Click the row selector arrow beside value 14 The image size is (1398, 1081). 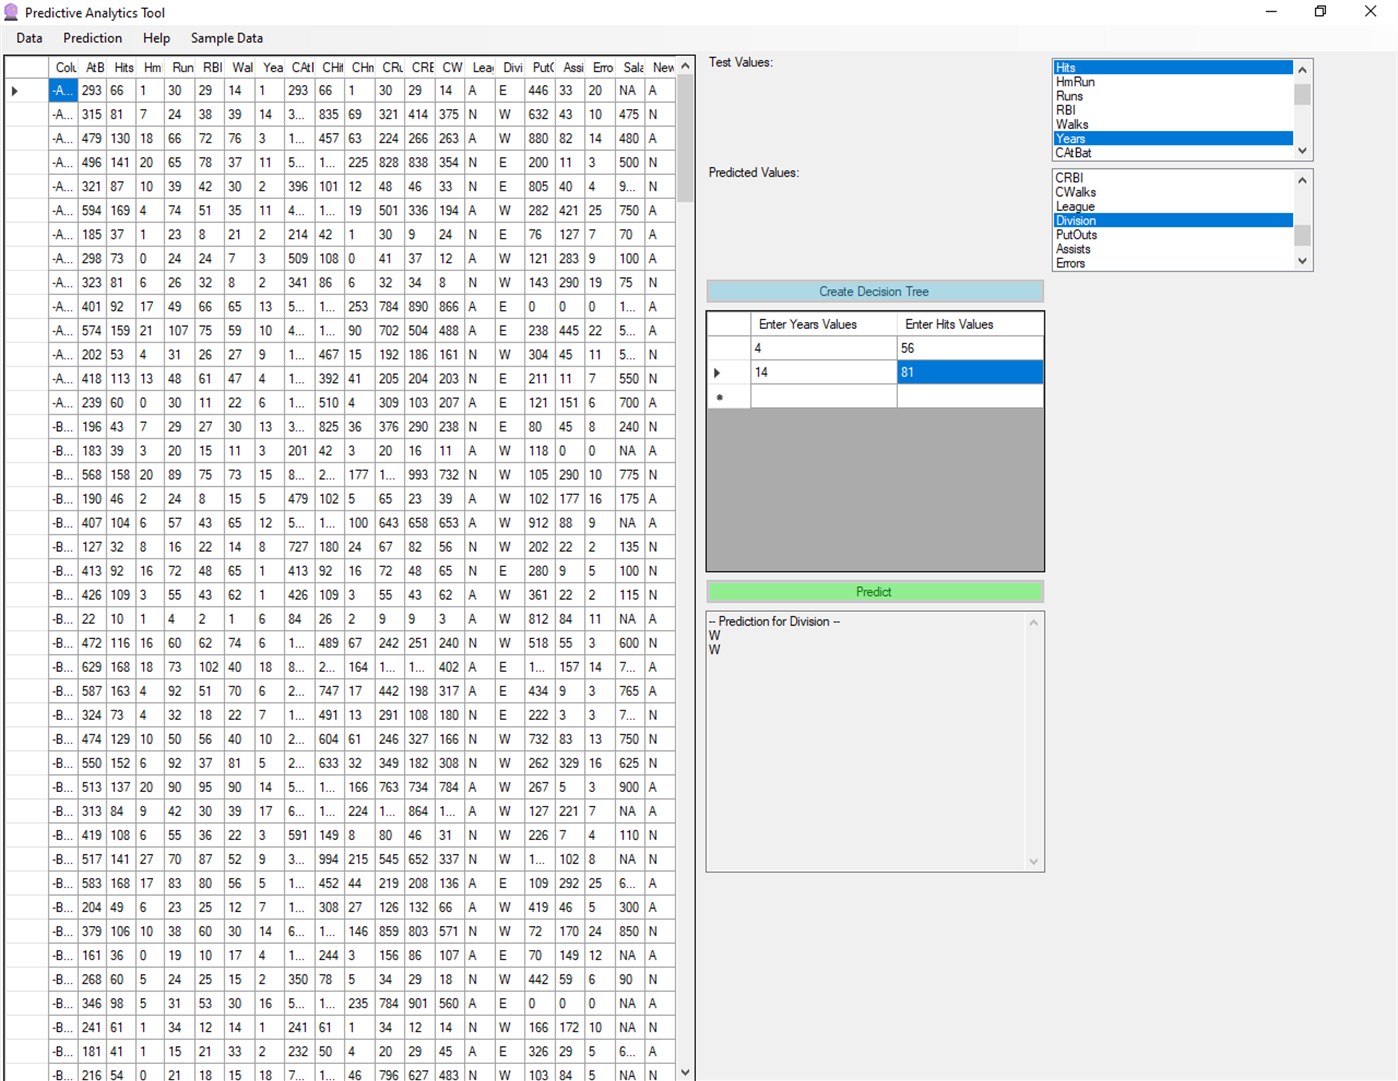point(718,371)
